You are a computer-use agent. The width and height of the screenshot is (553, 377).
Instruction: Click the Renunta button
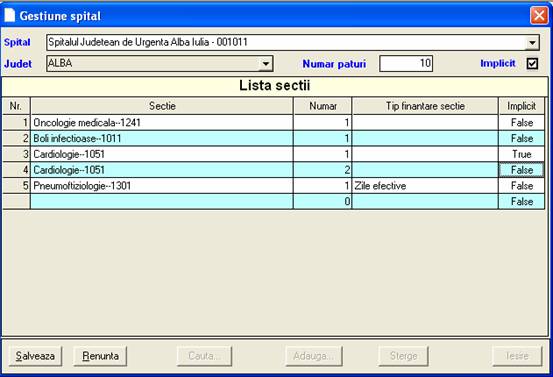click(100, 356)
